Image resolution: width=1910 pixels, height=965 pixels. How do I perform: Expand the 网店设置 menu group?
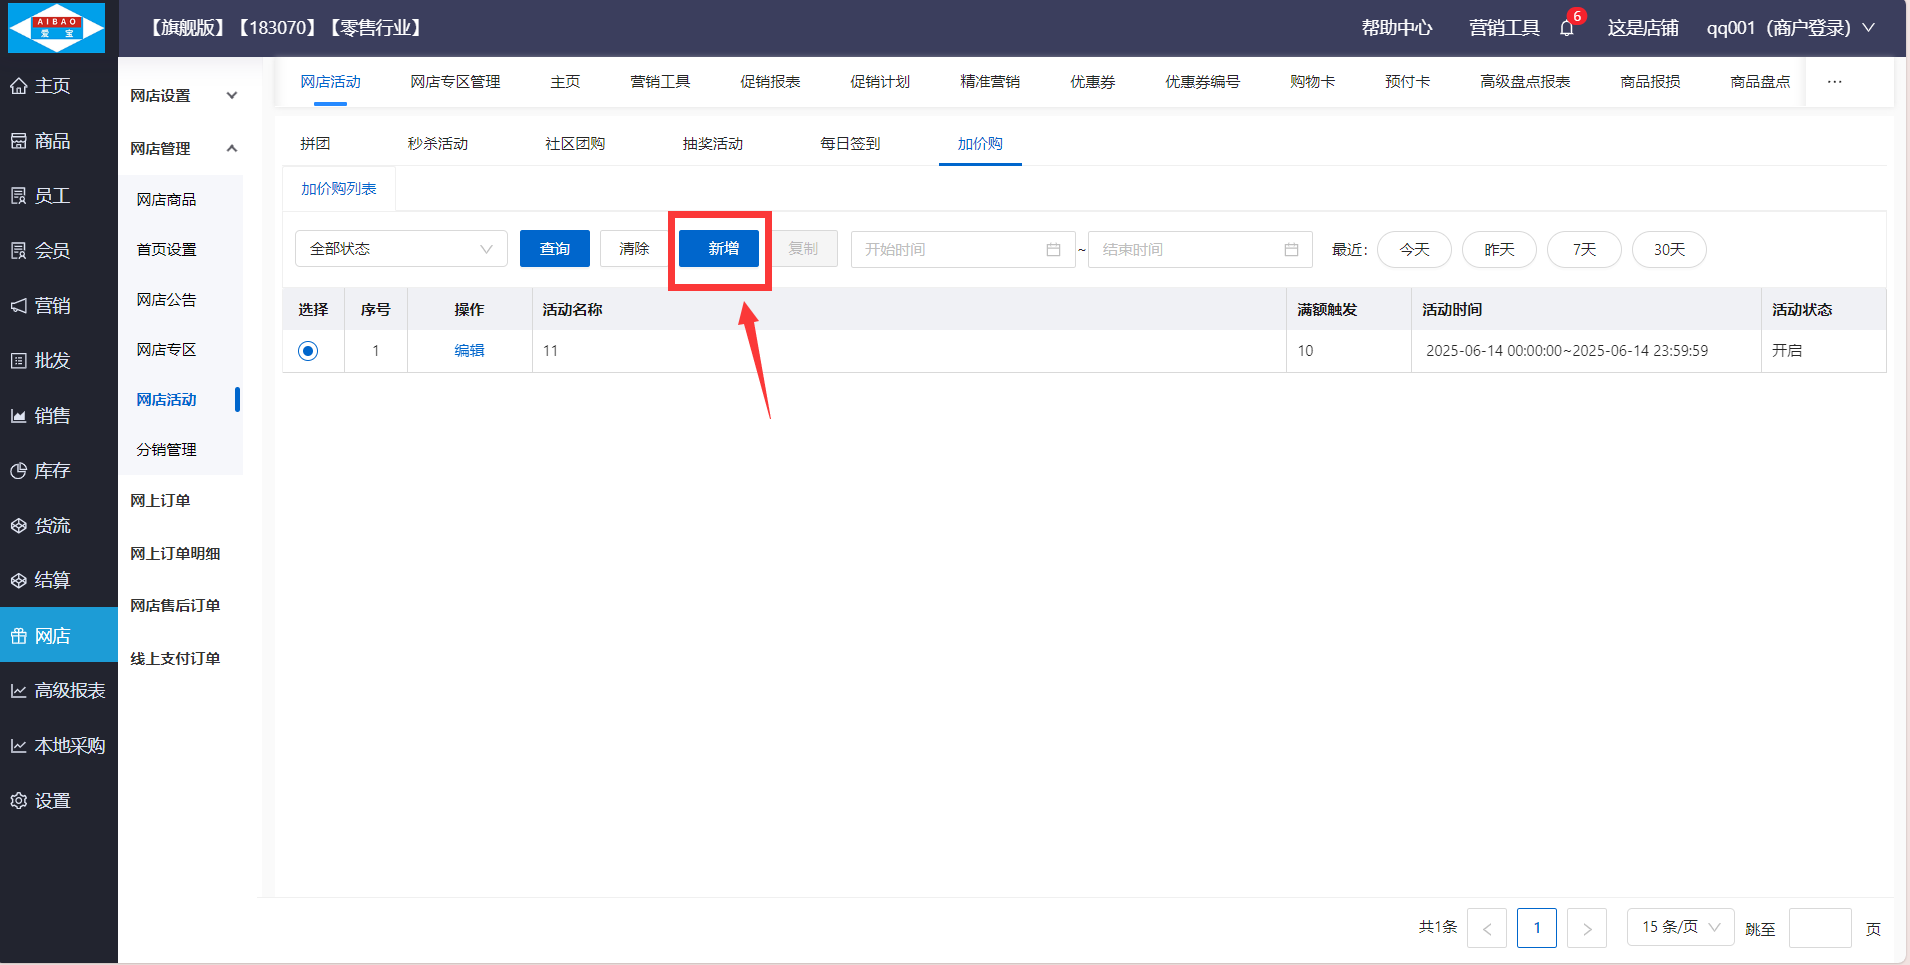(184, 96)
